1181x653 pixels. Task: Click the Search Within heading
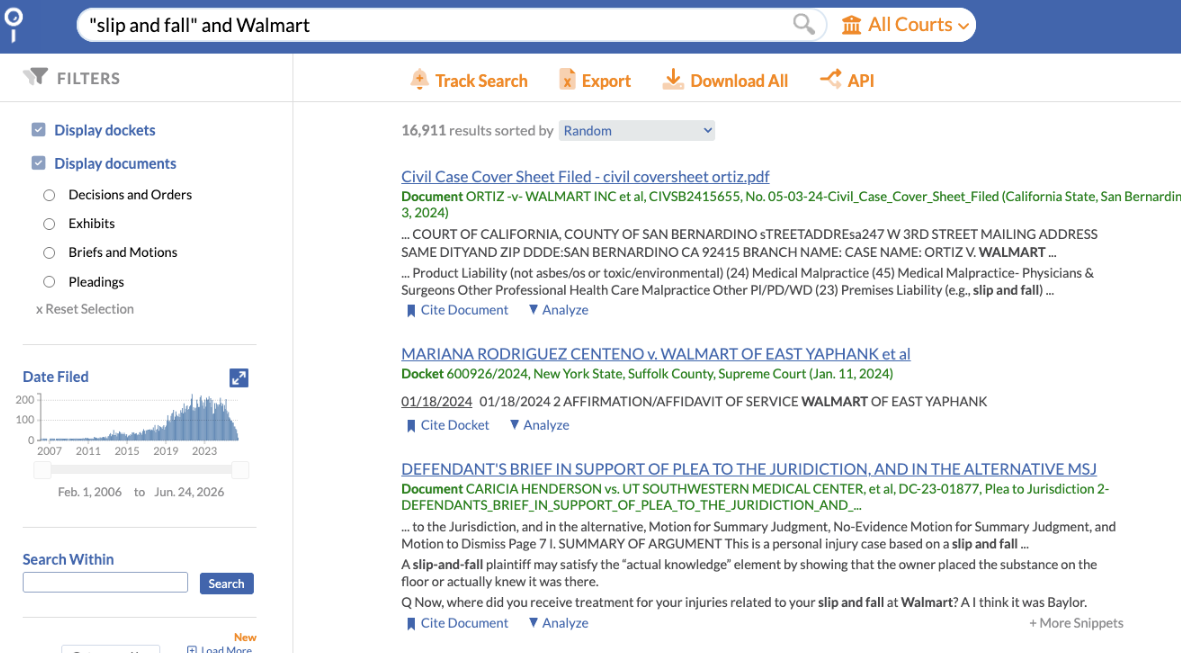(x=68, y=560)
